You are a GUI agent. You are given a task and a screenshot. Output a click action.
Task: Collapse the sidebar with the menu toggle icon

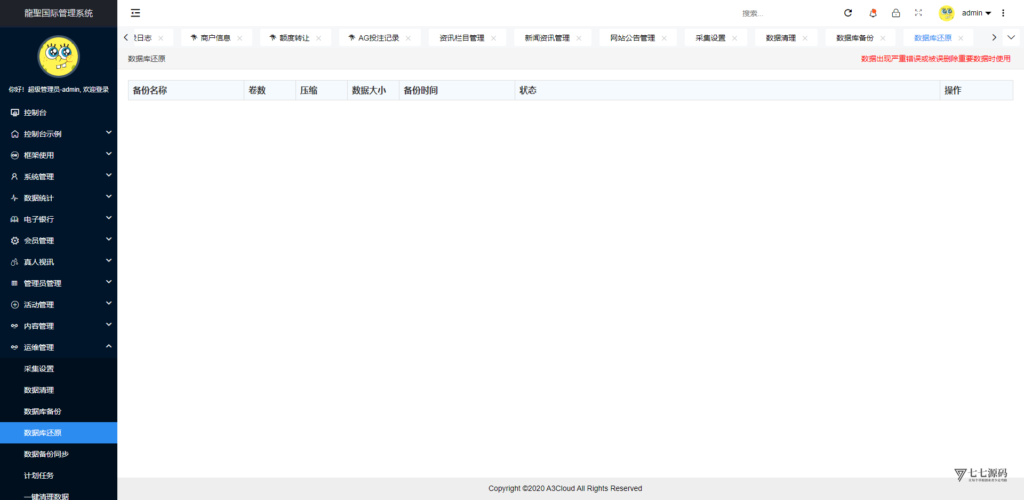(136, 13)
